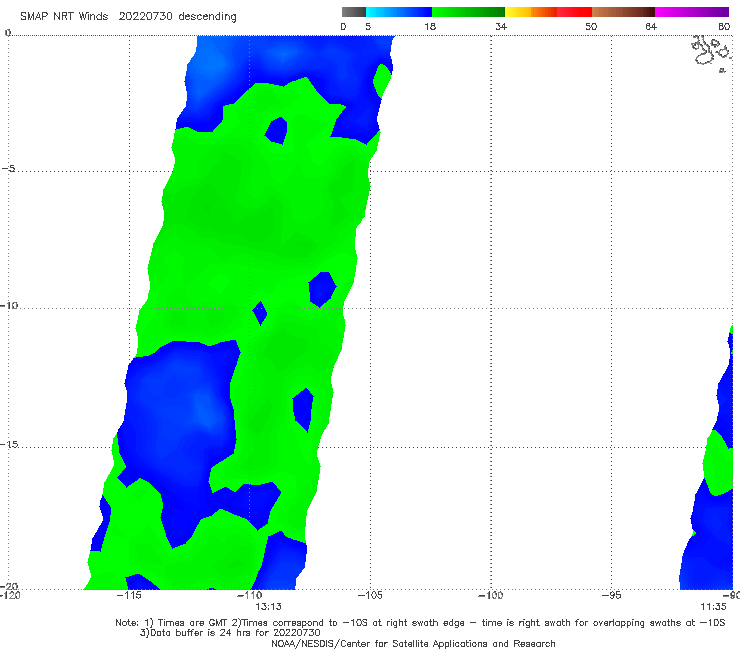Click the magenta 64-80 segment of the color bar
This screenshot has width=740, height=650.
(x=692, y=12)
